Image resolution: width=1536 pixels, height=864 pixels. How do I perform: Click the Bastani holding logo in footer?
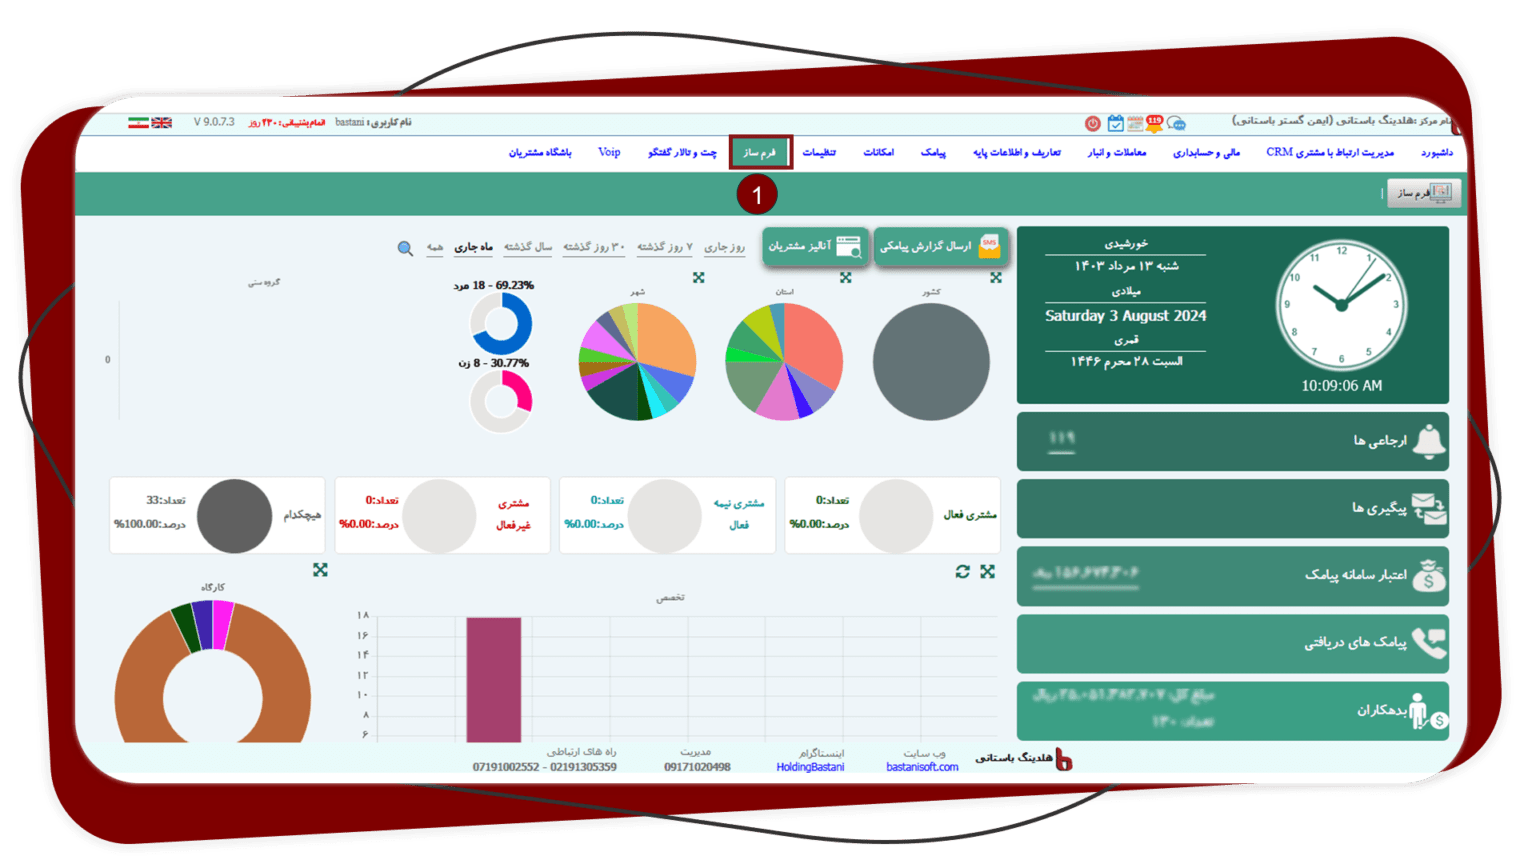1064,760
